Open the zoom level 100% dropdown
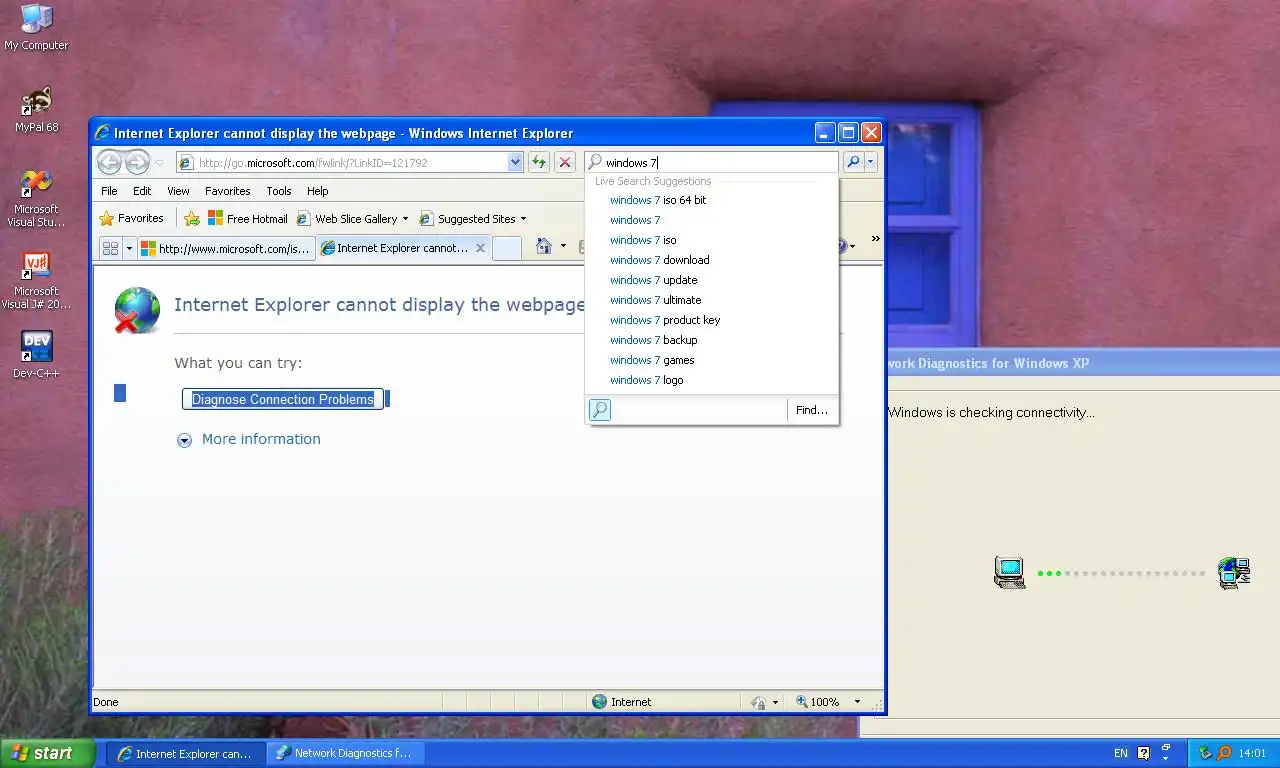Screen dimensions: 1280x768 point(857,702)
